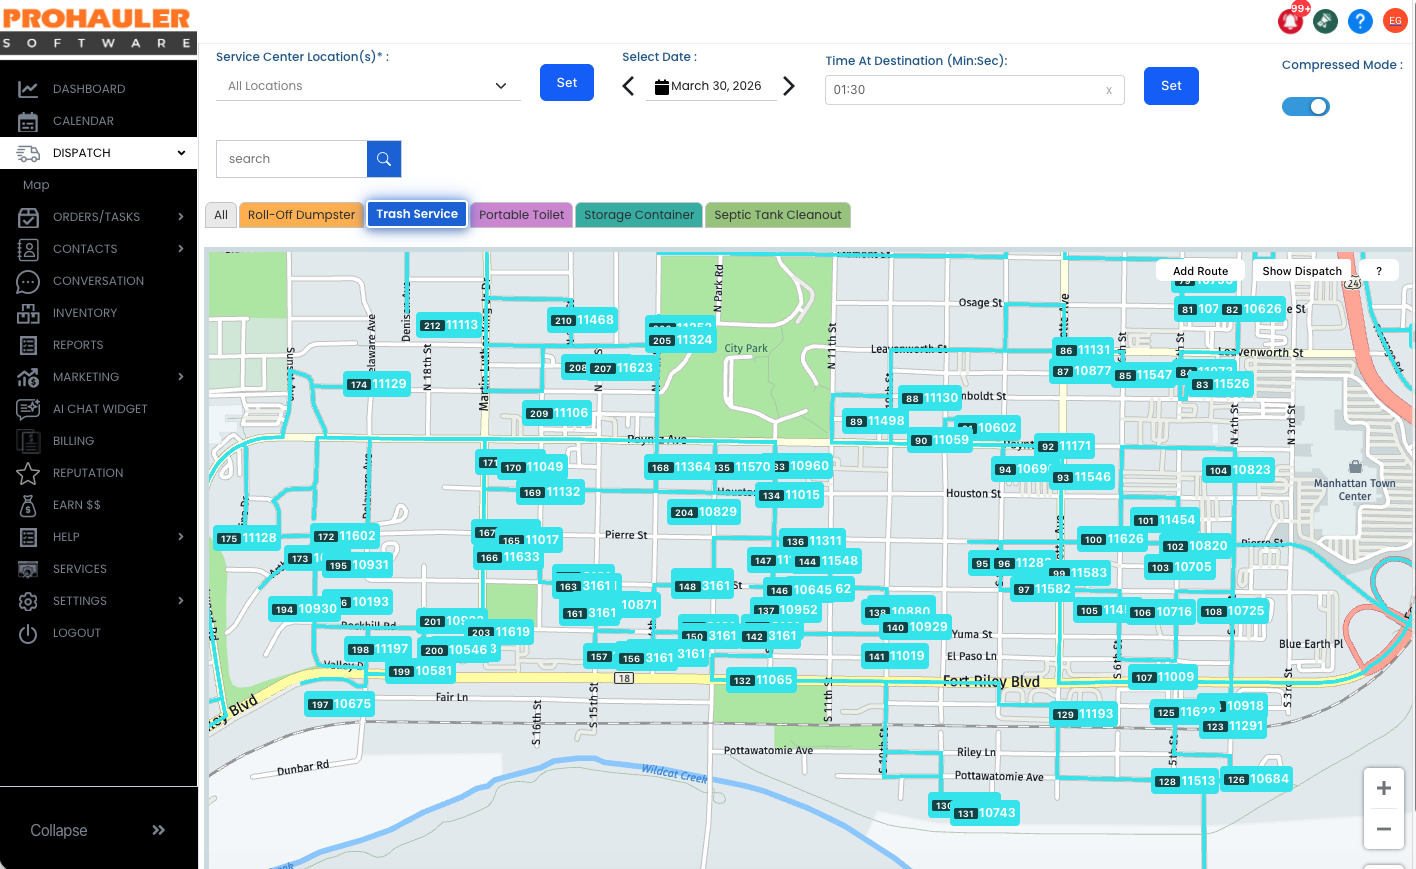
Task: Click the Marketing growth icon
Action: click(28, 377)
